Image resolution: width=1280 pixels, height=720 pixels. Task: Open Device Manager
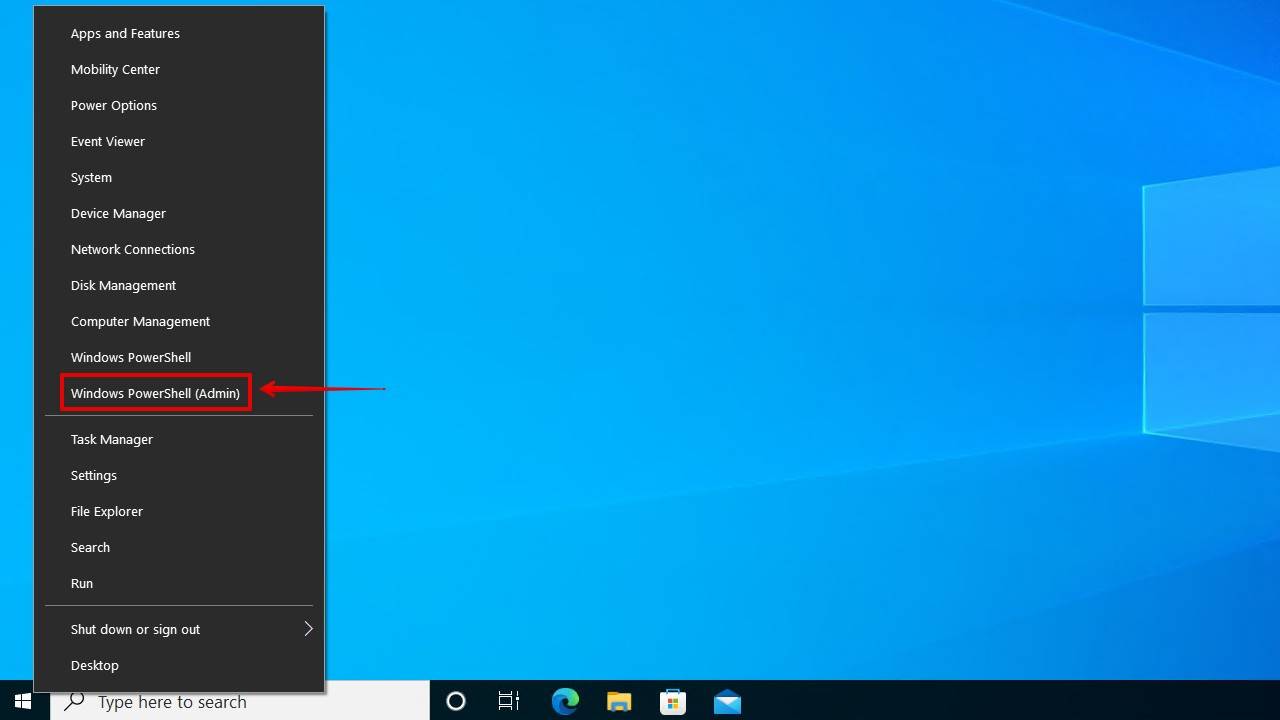click(118, 213)
